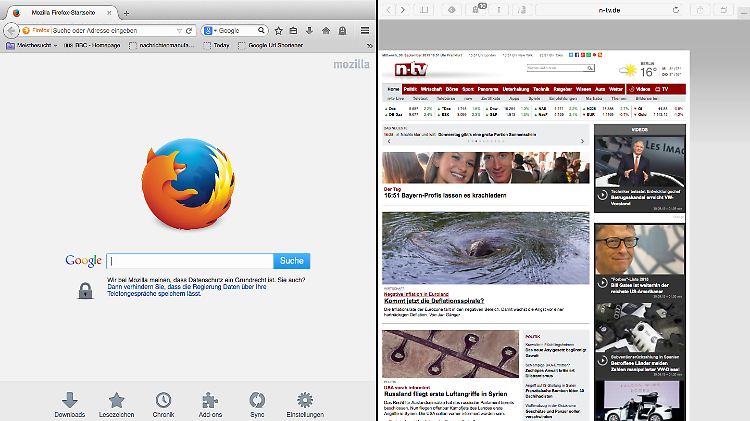This screenshot has height=421, width=750.
Task: Open Chronik from the start page launcher
Action: click(x=163, y=405)
